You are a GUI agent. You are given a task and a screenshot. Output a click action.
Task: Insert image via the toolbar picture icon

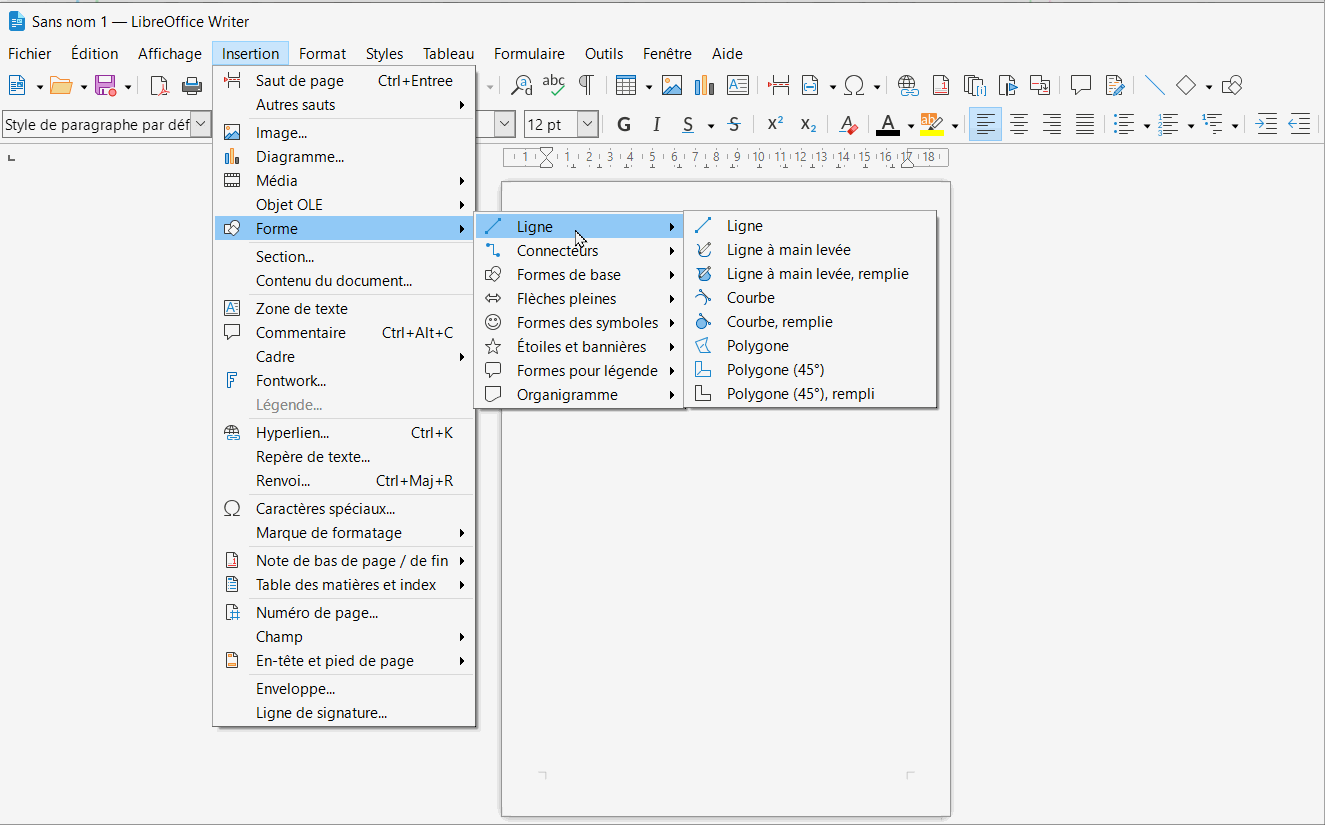[672, 86]
